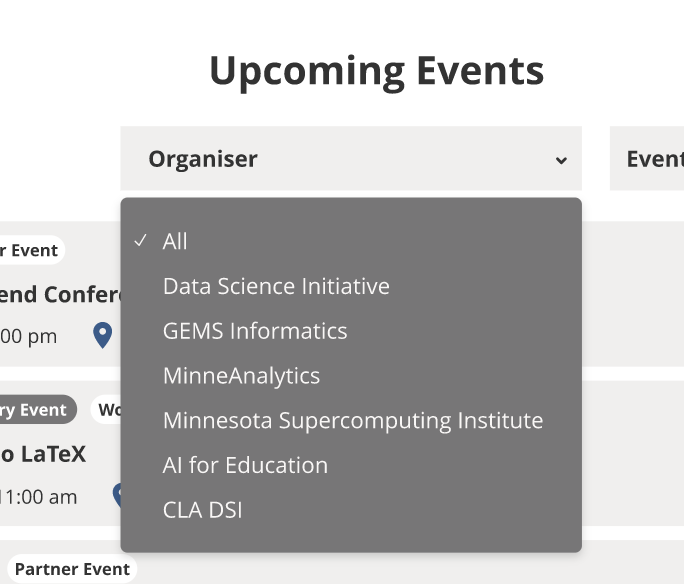Click the white Event badge above Conference title
The width and height of the screenshot is (684, 584).
pos(30,250)
